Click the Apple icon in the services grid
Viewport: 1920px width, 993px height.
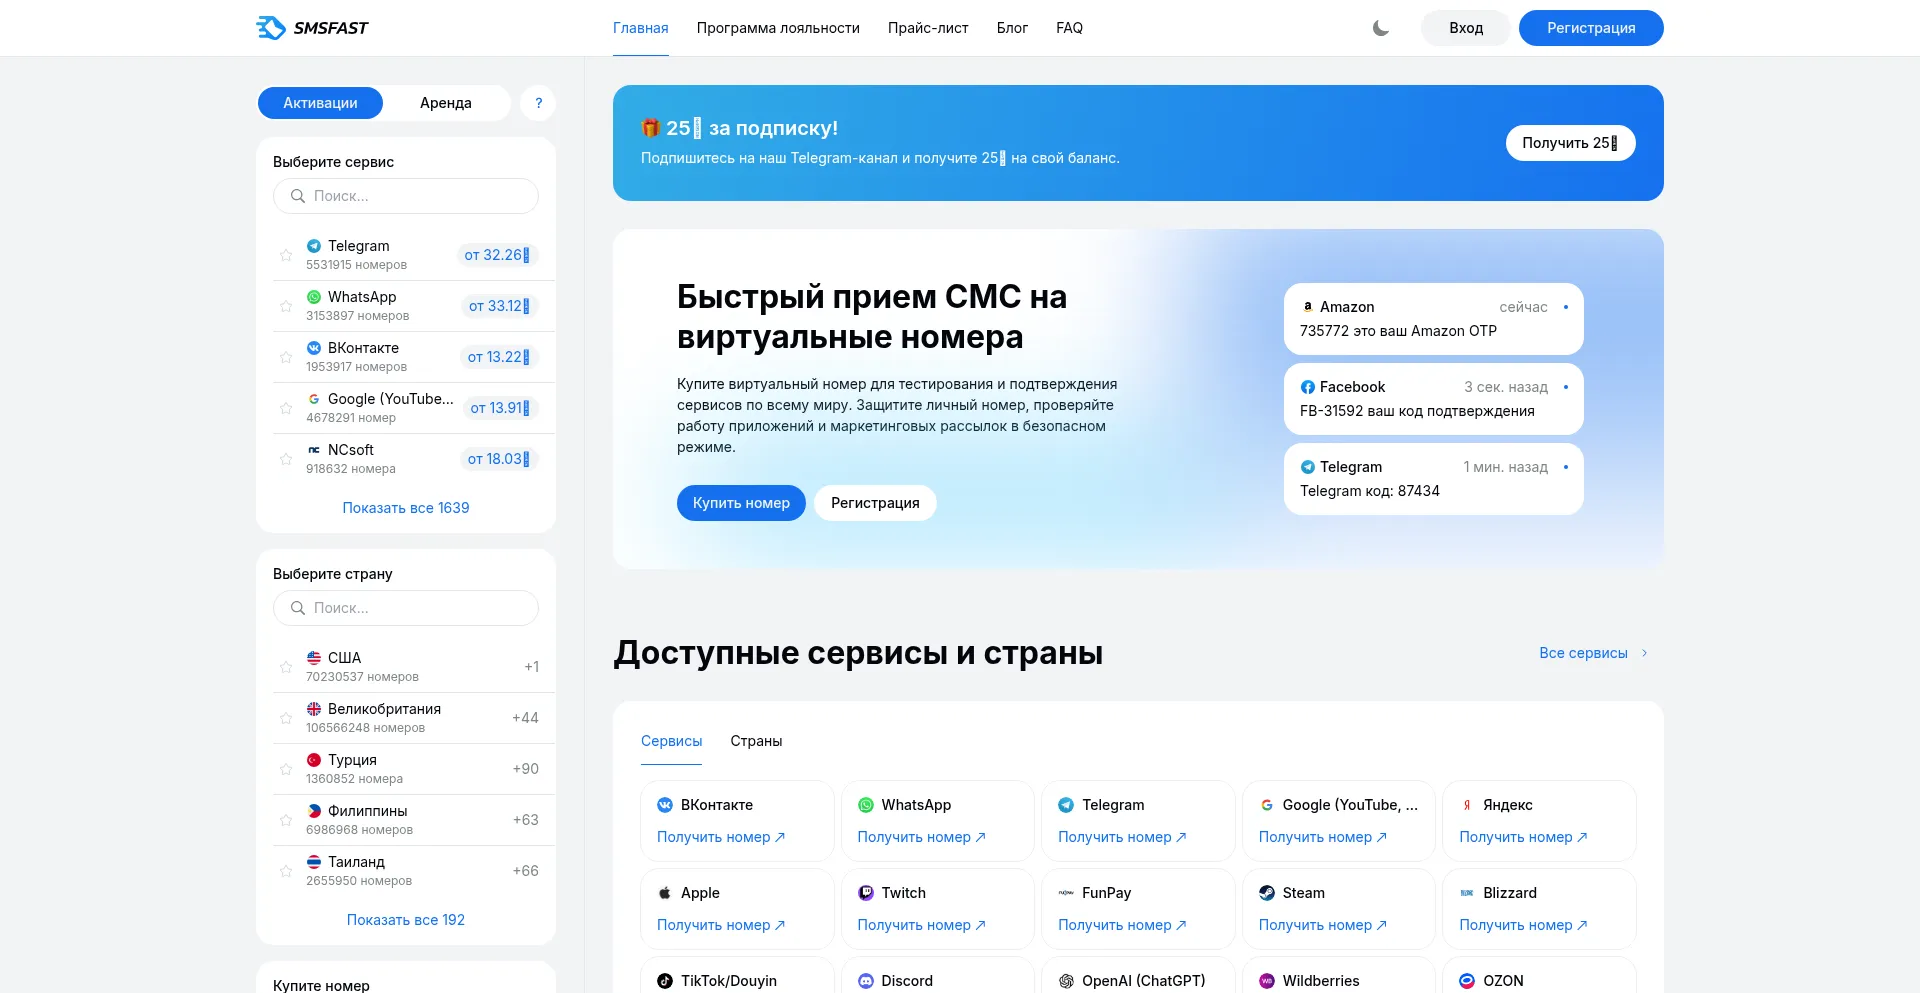coord(665,893)
